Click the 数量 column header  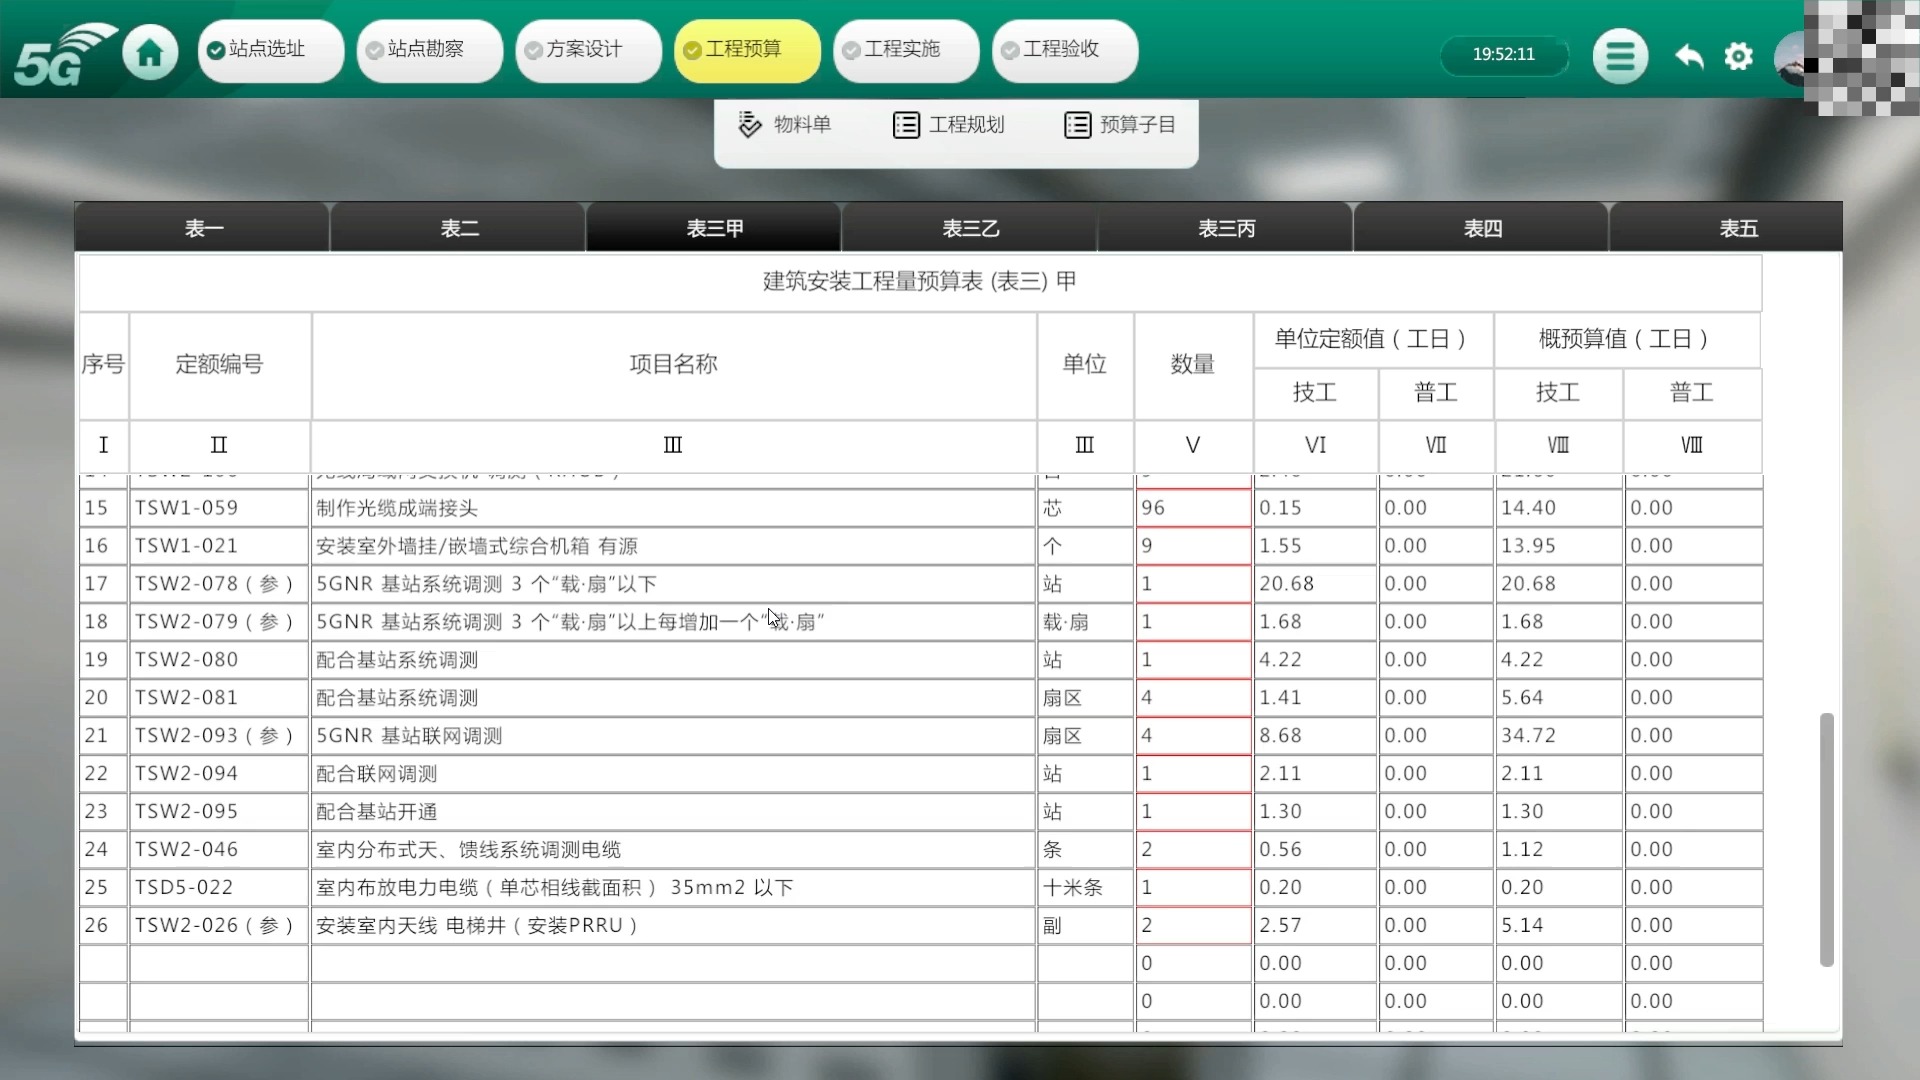pyautogui.click(x=1193, y=364)
